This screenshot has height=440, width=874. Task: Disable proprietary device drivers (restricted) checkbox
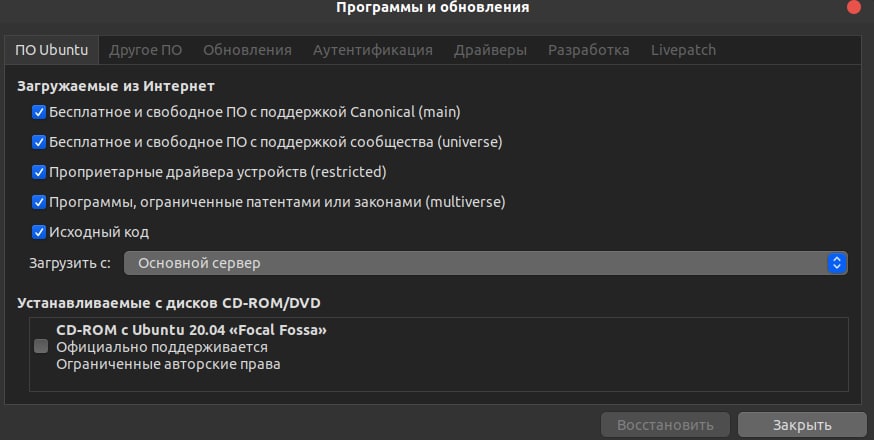(40, 172)
